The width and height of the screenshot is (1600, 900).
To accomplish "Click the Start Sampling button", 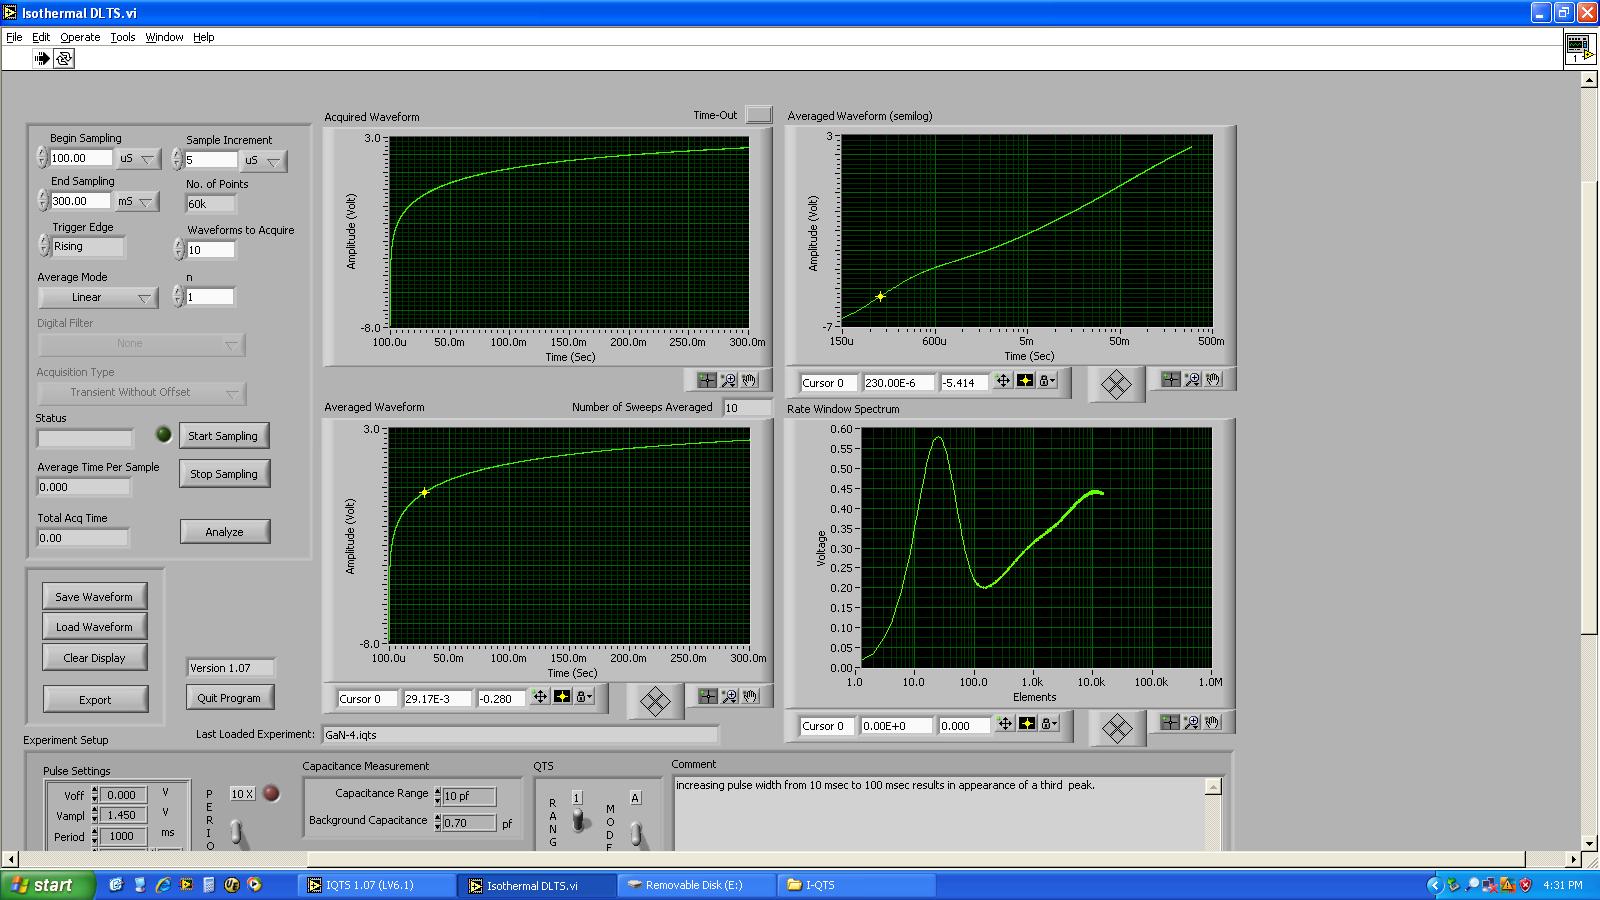I will tap(223, 436).
